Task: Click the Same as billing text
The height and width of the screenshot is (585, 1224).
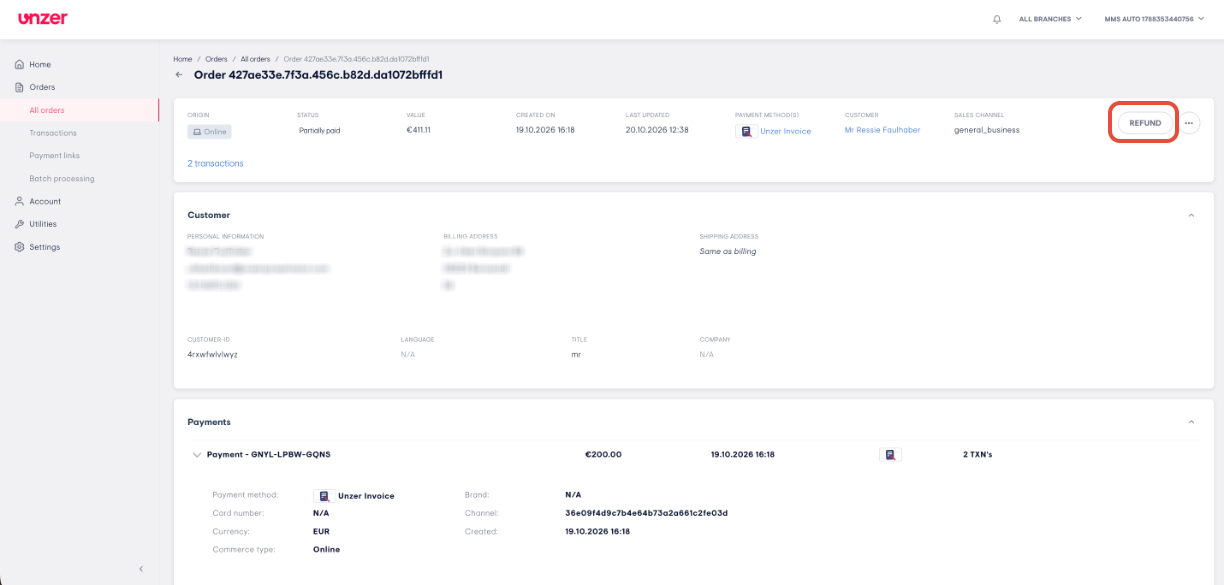Action: point(728,251)
